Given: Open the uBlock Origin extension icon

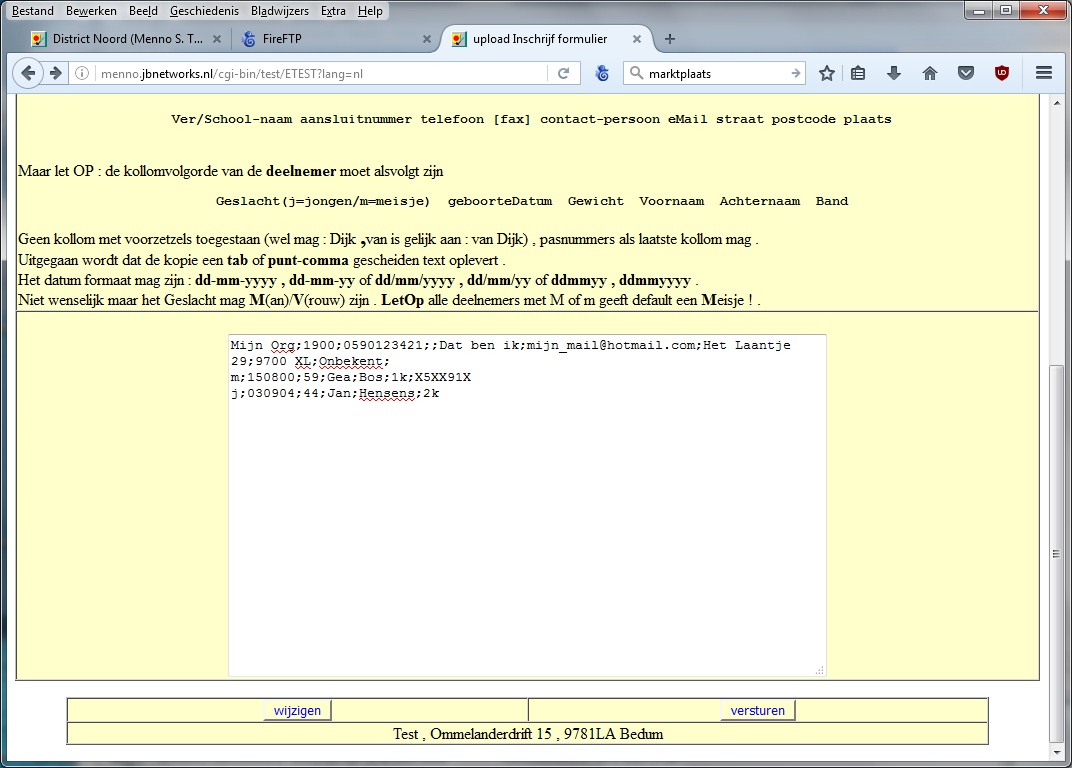Looking at the screenshot, I should point(1001,73).
